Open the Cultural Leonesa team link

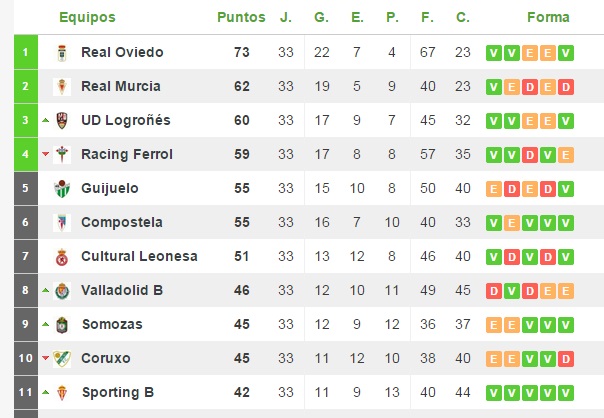(x=139, y=256)
